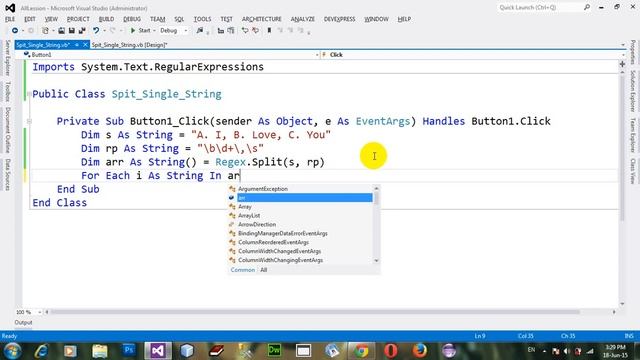Image resolution: width=640 pixels, height=360 pixels.
Task: Collapse the Button1_Click Sub outline
Action: [29, 121]
